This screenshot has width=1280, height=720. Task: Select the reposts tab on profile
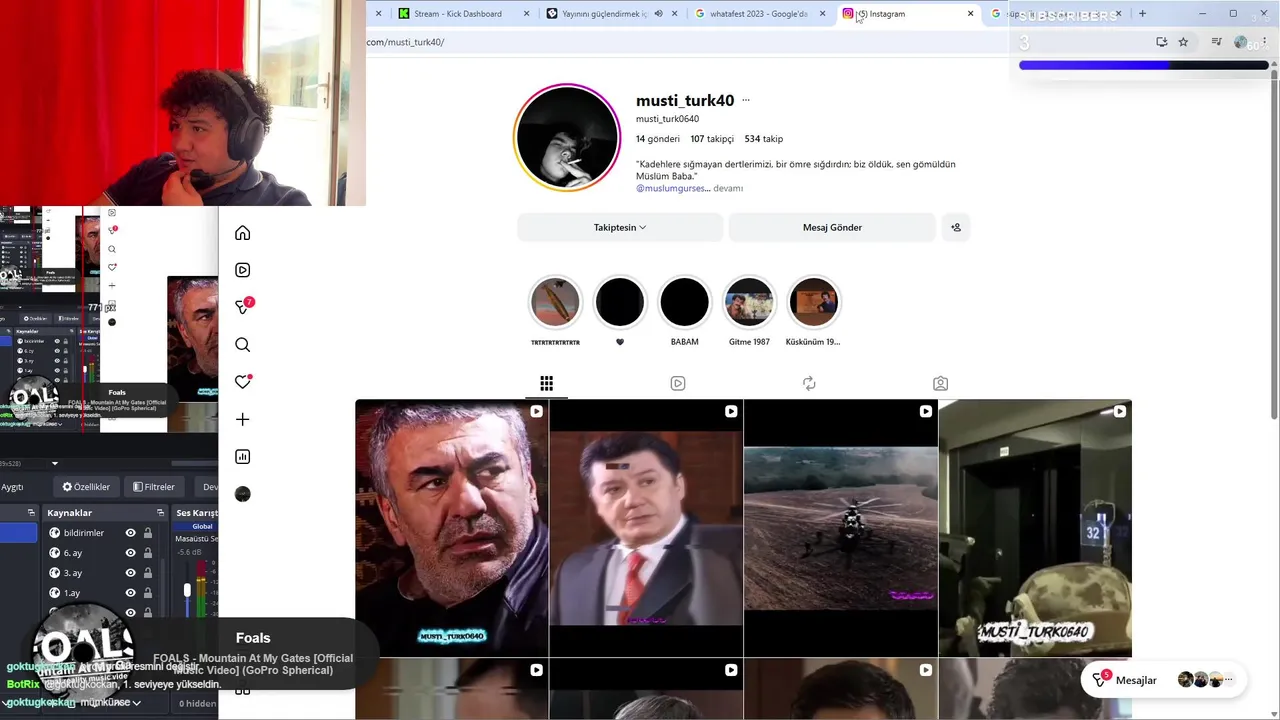click(x=809, y=383)
